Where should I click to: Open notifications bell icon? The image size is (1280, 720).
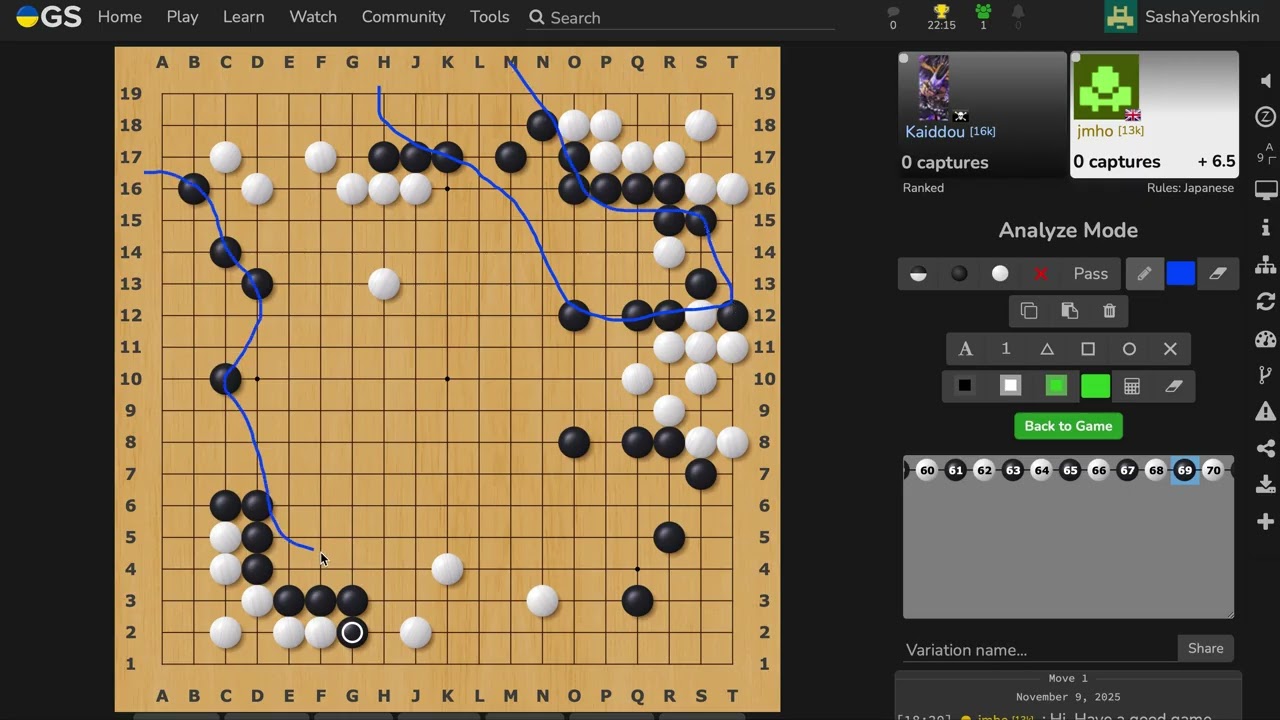1018,16
